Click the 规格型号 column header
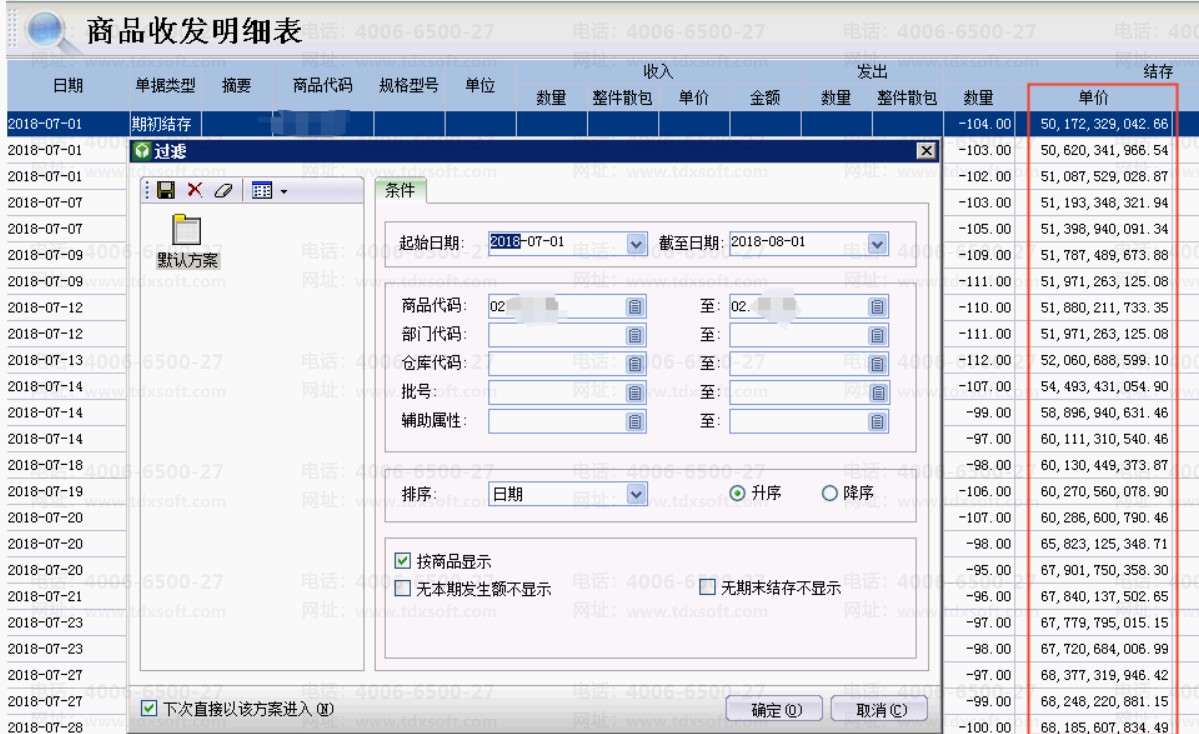 (409, 86)
